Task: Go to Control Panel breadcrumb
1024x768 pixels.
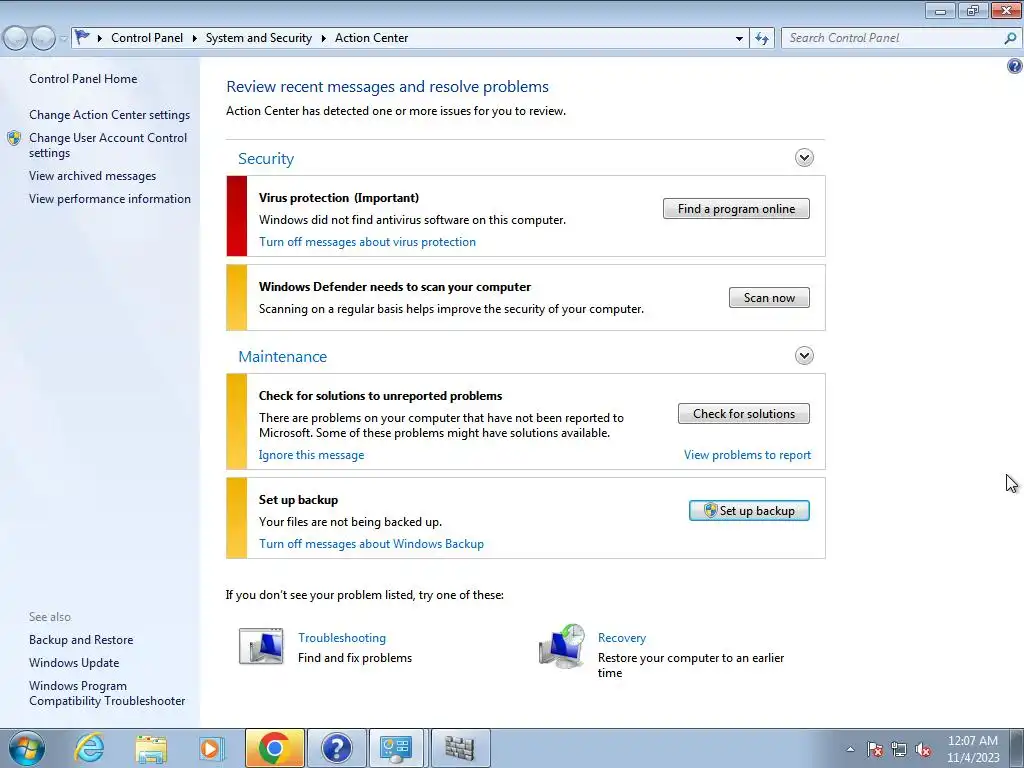Action: pos(147,38)
